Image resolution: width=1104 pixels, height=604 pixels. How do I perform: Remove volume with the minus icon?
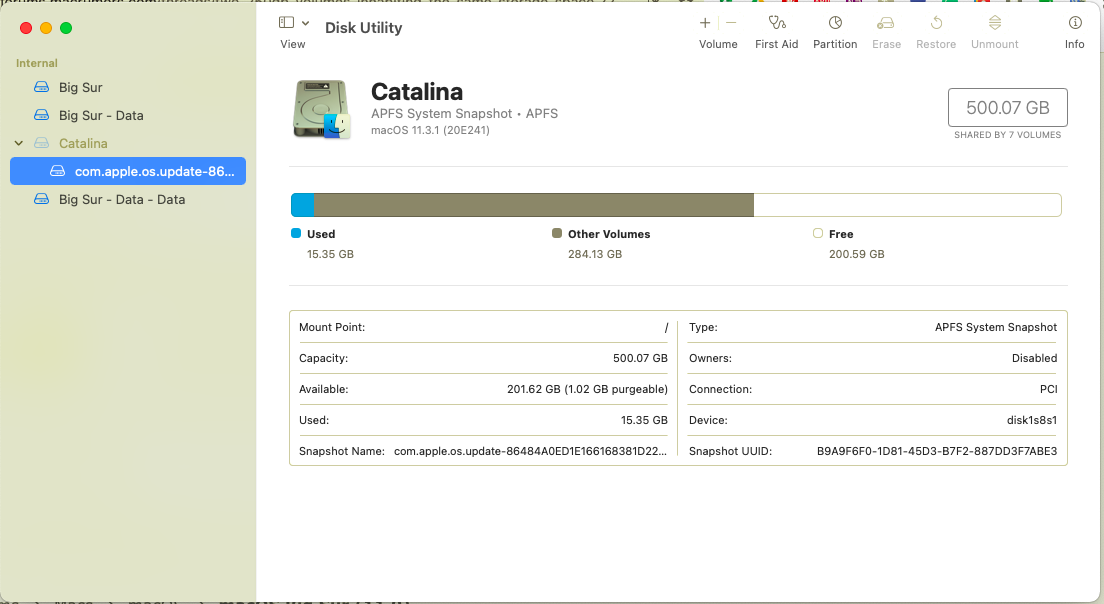(x=731, y=23)
